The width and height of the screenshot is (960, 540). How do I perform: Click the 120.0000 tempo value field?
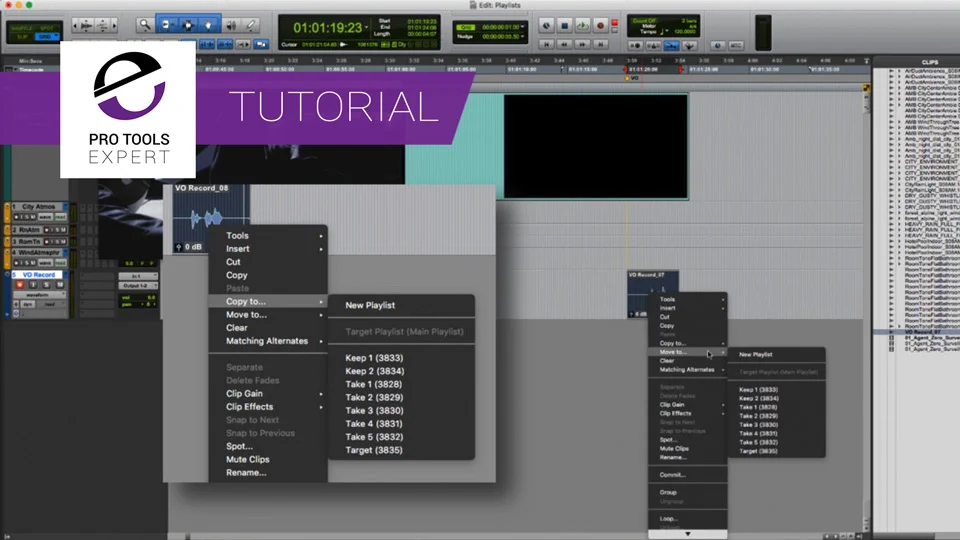[685, 32]
